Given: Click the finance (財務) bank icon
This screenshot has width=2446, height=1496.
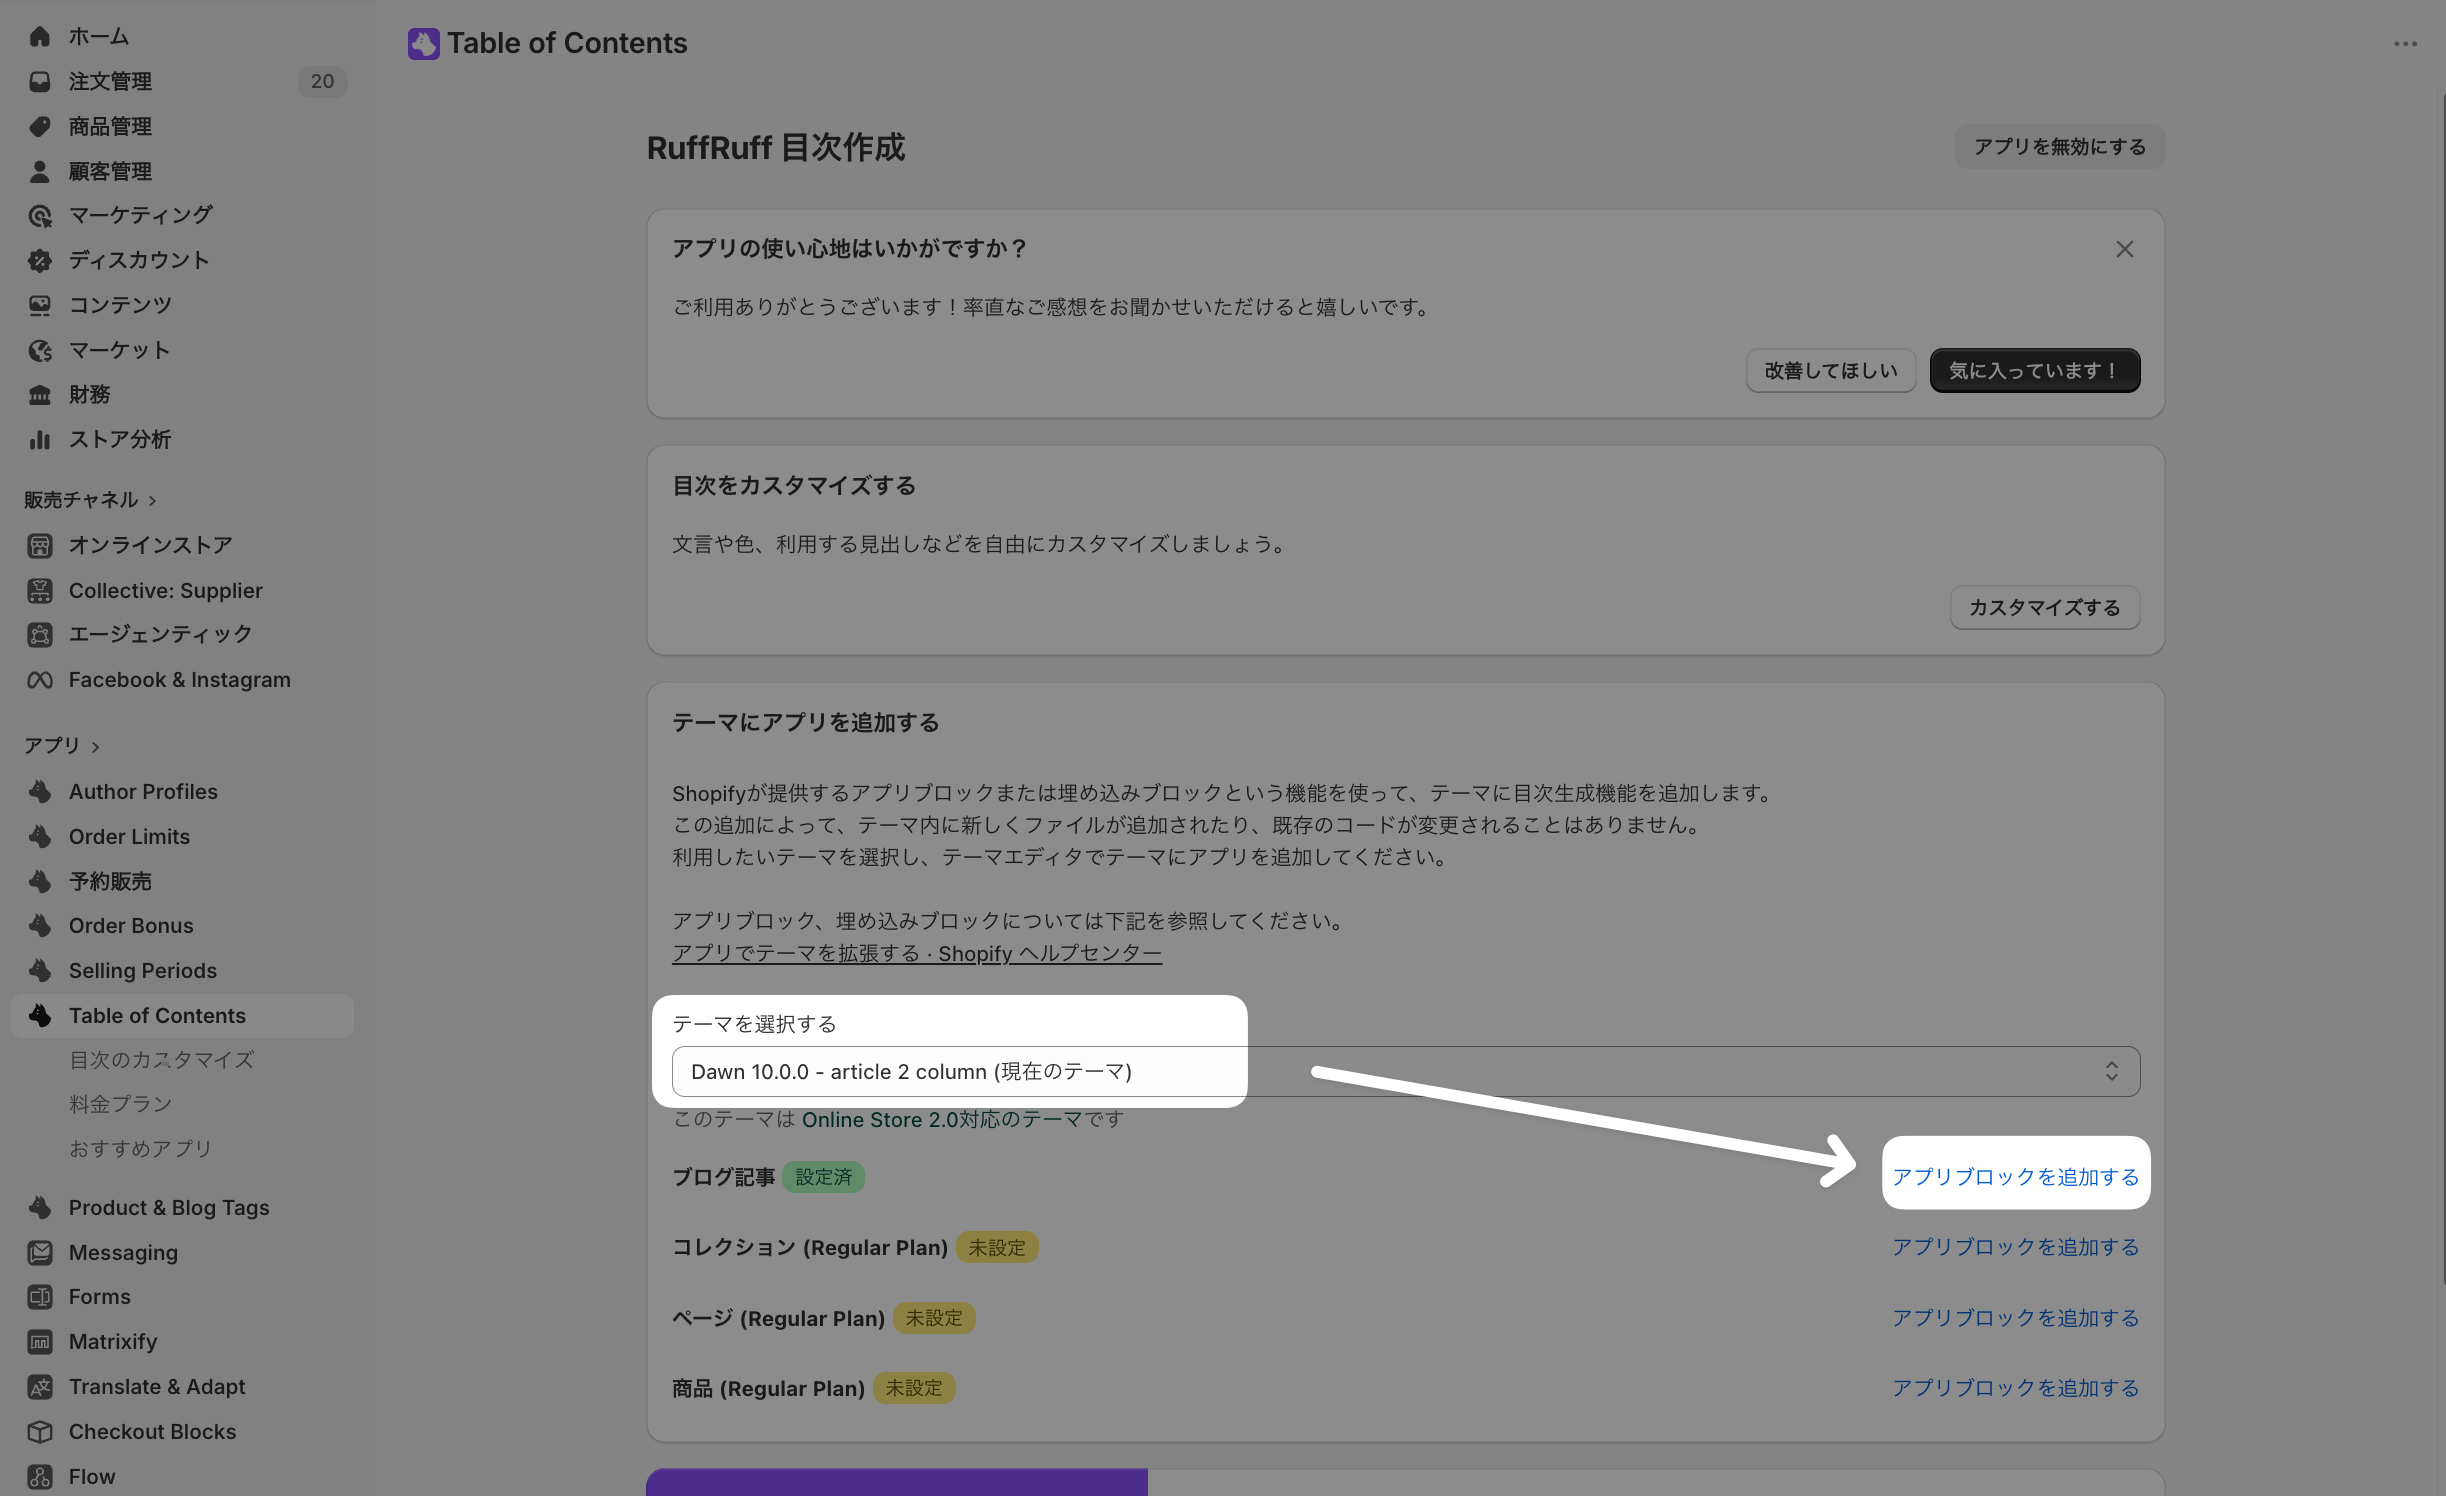Looking at the screenshot, I should tap(40, 395).
